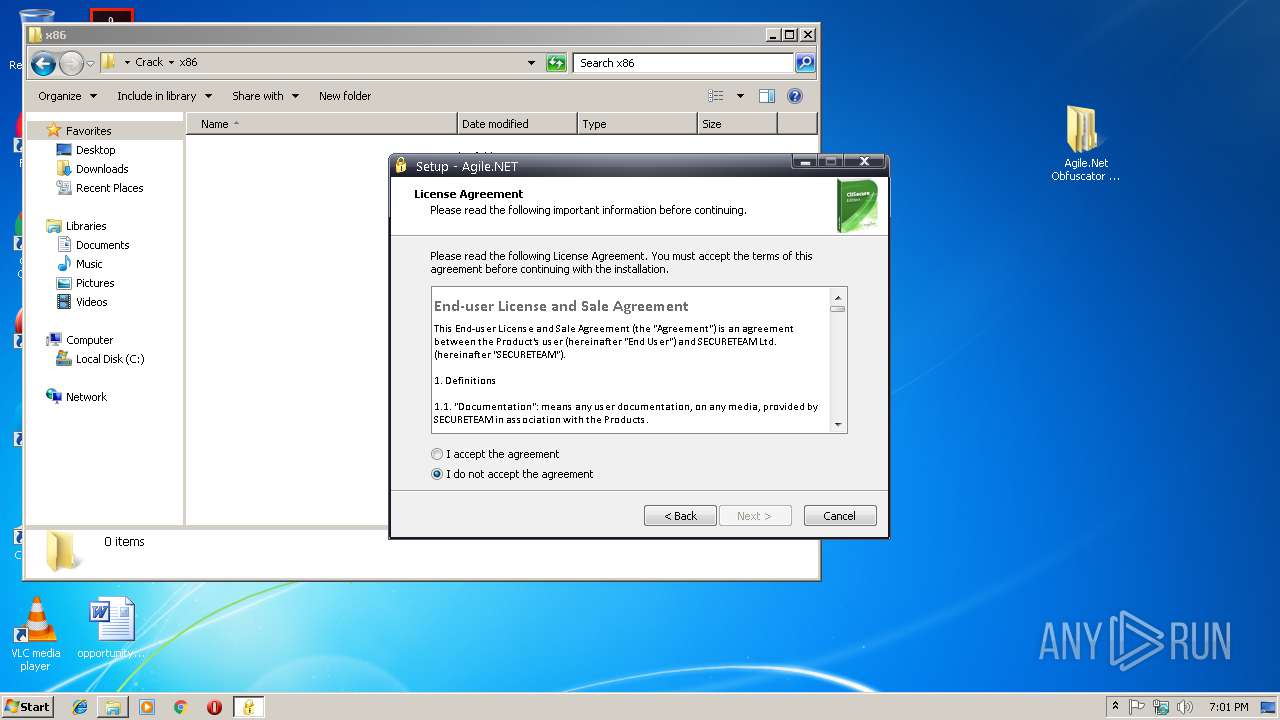
Task: Go forward in Explorer x86 window
Action: (71, 64)
